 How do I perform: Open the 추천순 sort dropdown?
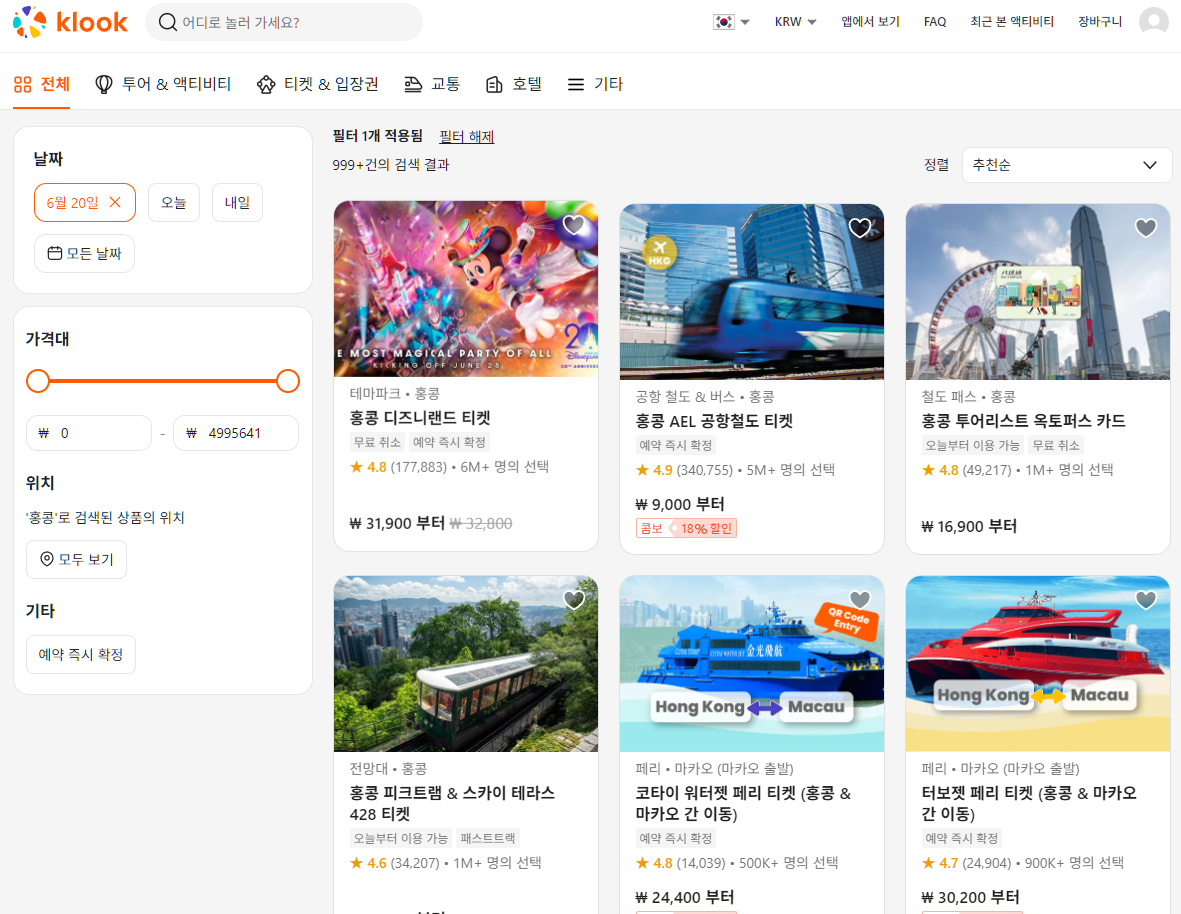coord(1067,165)
